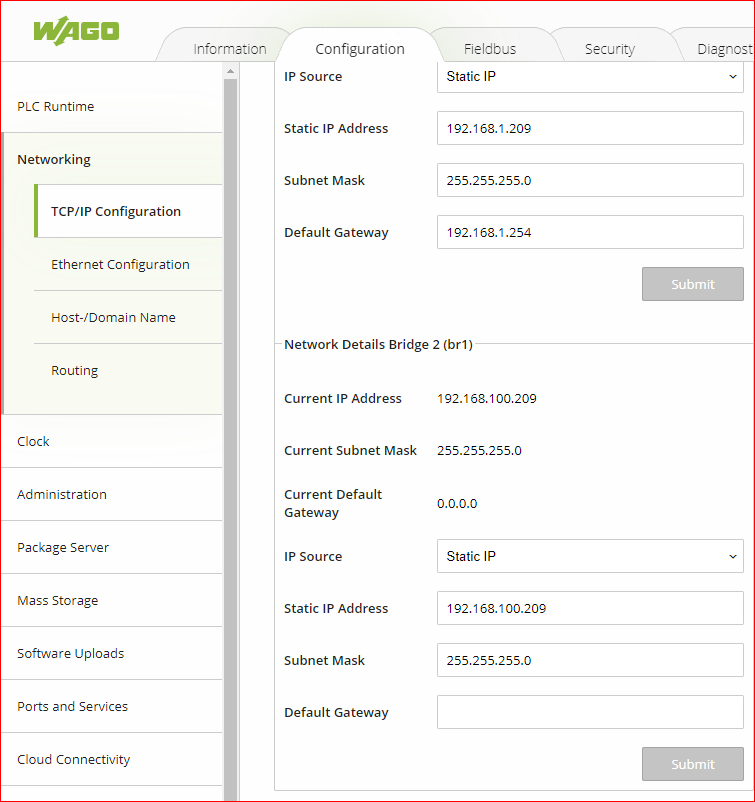Open PLC Runtime in the sidebar
Screen dimensions: 755x802
[56, 107]
